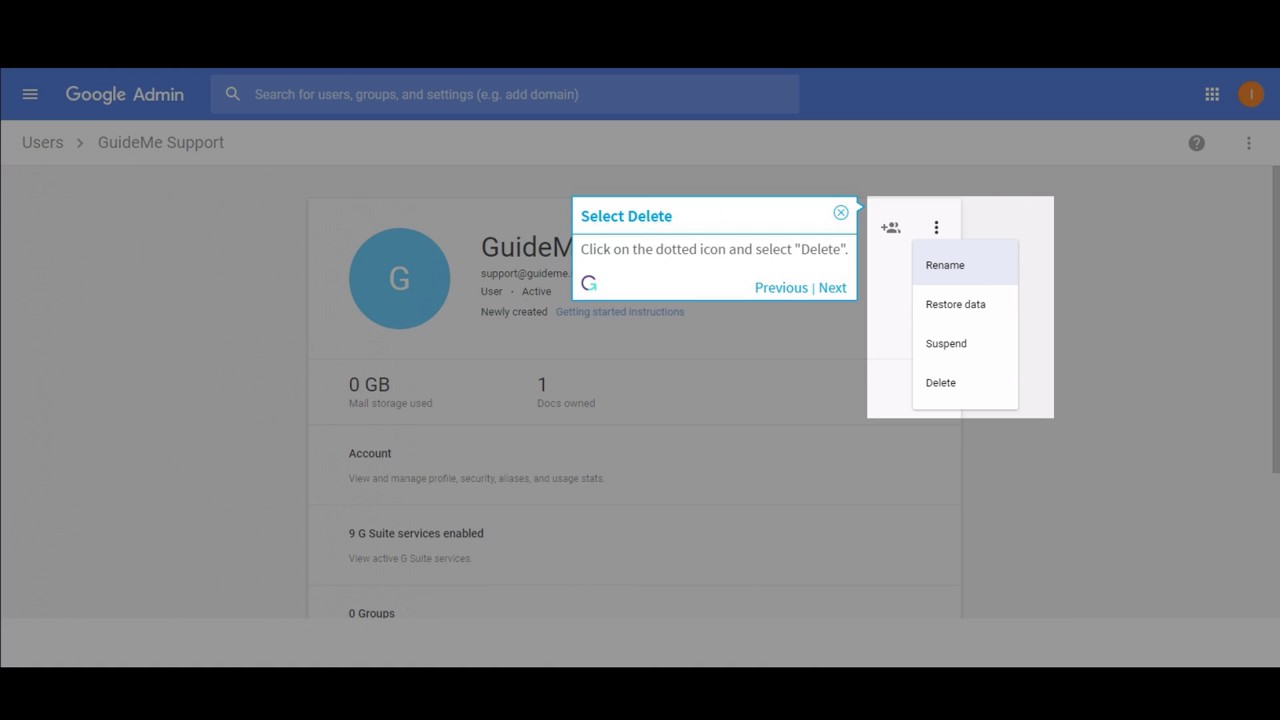
Task: Open the page-level more options menu
Action: 1249,143
